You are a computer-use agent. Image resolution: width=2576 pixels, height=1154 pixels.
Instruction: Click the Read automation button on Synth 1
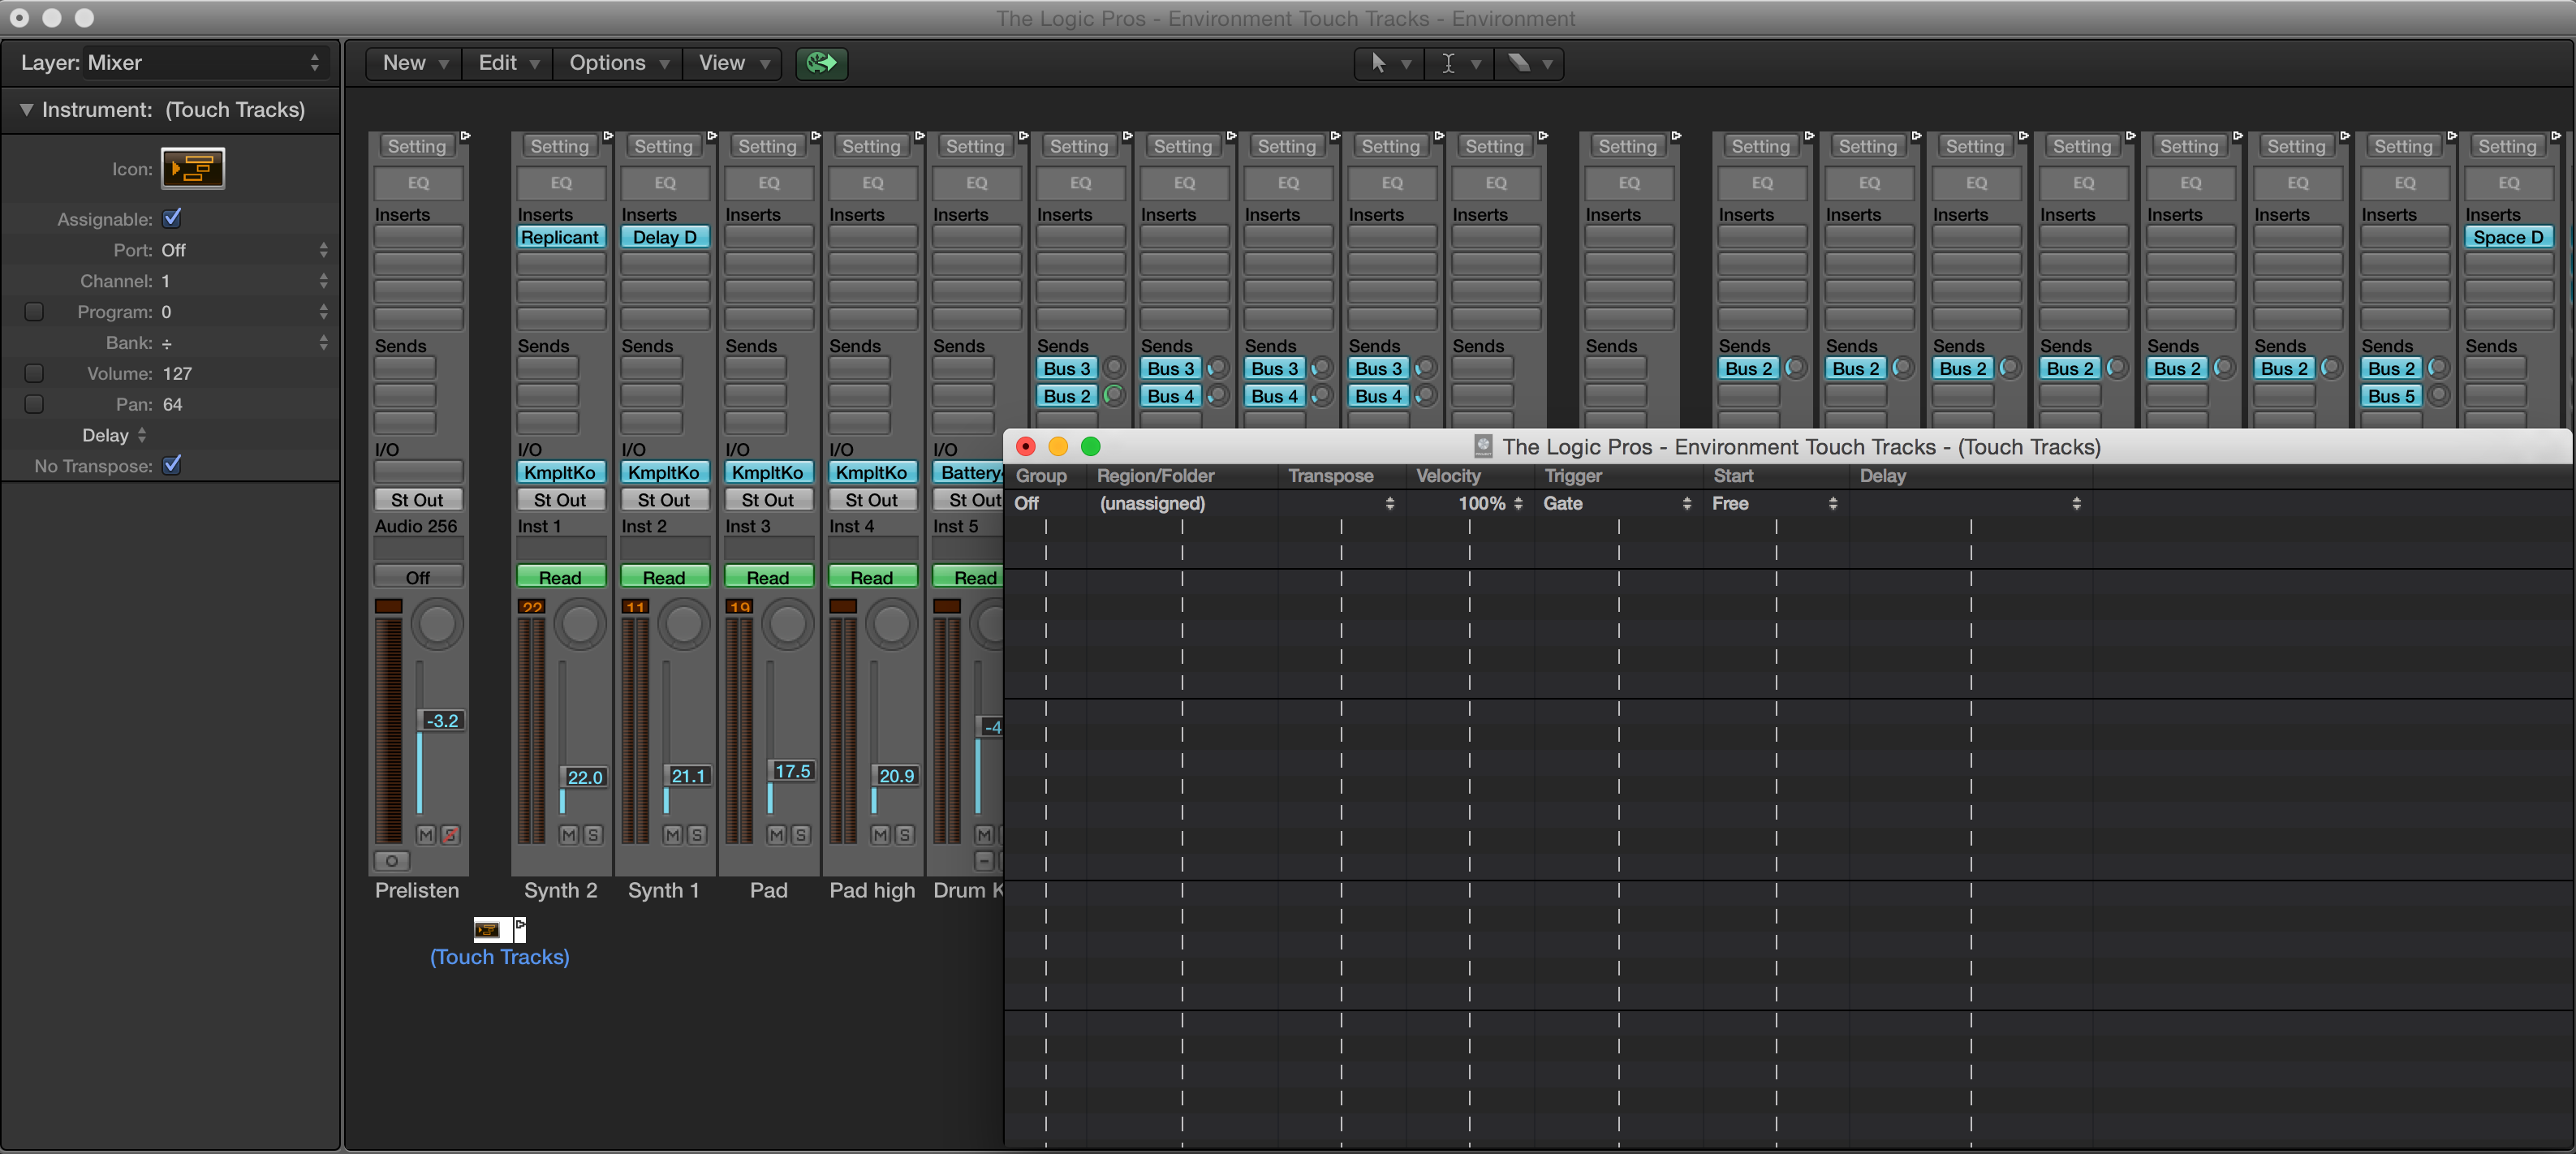tap(664, 577)
